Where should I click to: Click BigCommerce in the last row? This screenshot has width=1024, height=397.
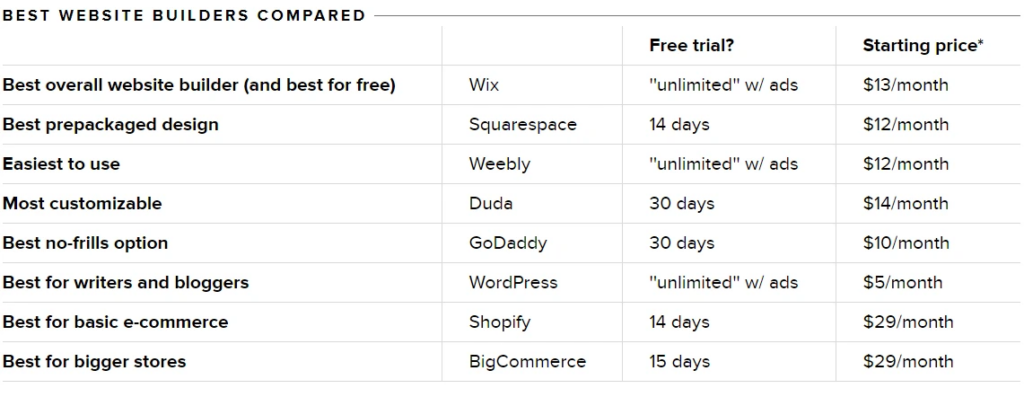click(527, 362)
